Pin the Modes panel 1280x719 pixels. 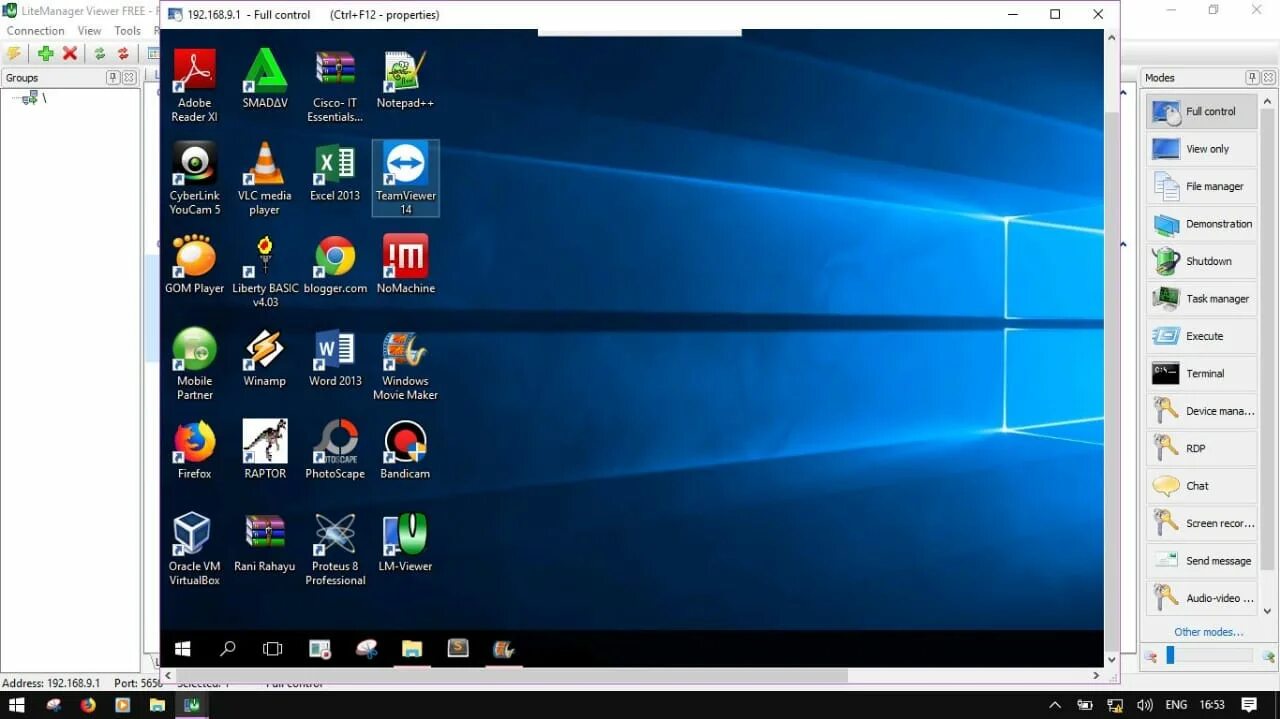pyautogui.click(x=1252, y=77)
